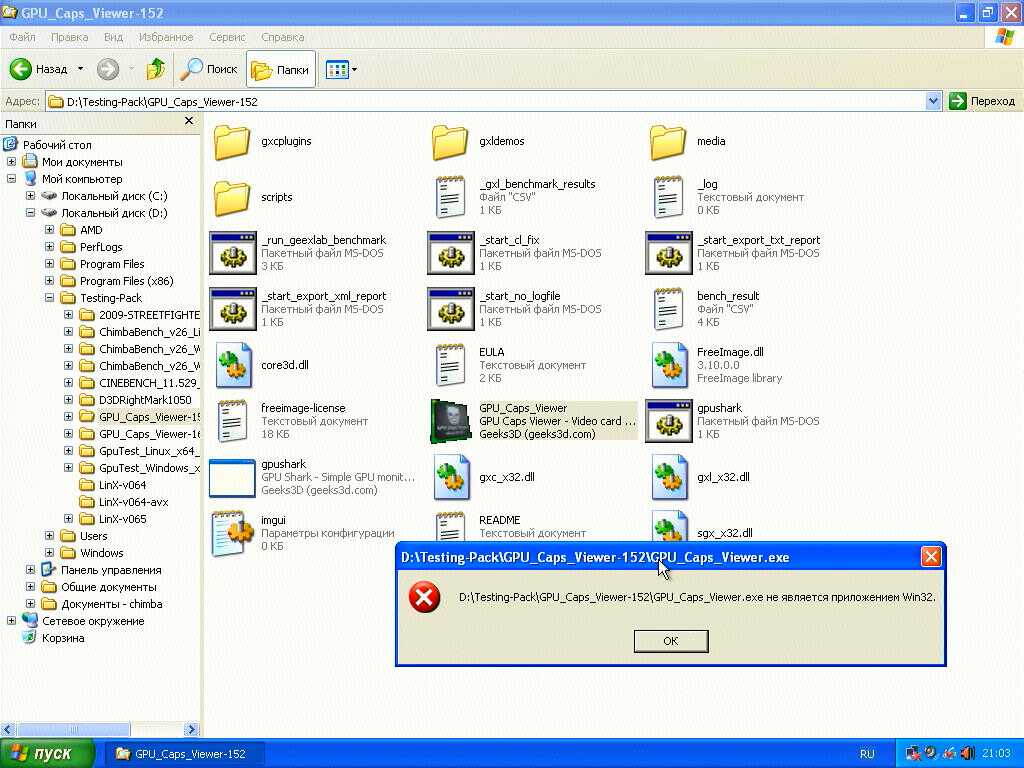1024x768 pixels.
Task: Click the volume speaker tray icon
Action: [967, 753]
